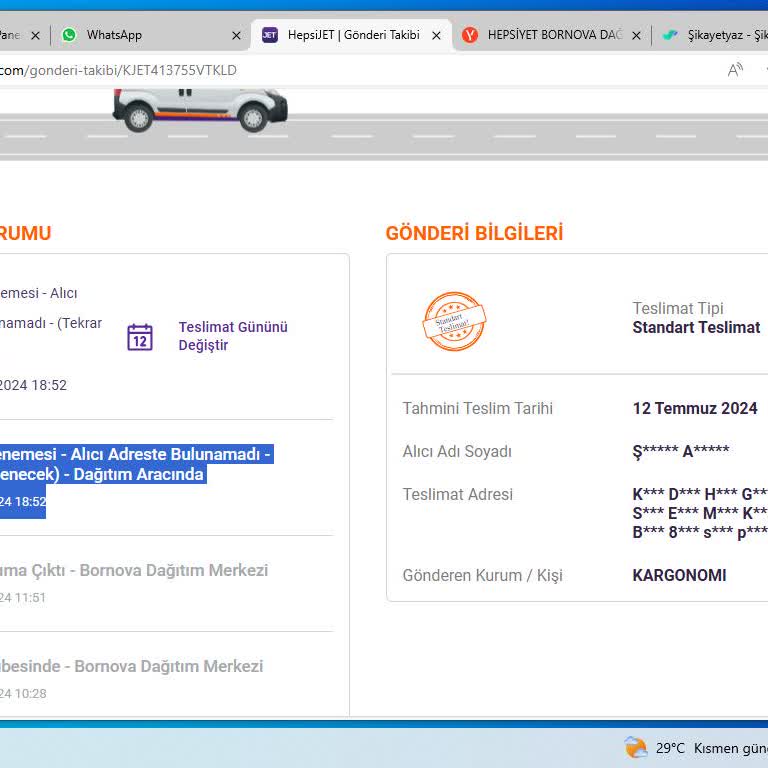Click the red Y favicon on HEPSİYET tab
Screen dimensions: 768x768
(x=470, y=35)
